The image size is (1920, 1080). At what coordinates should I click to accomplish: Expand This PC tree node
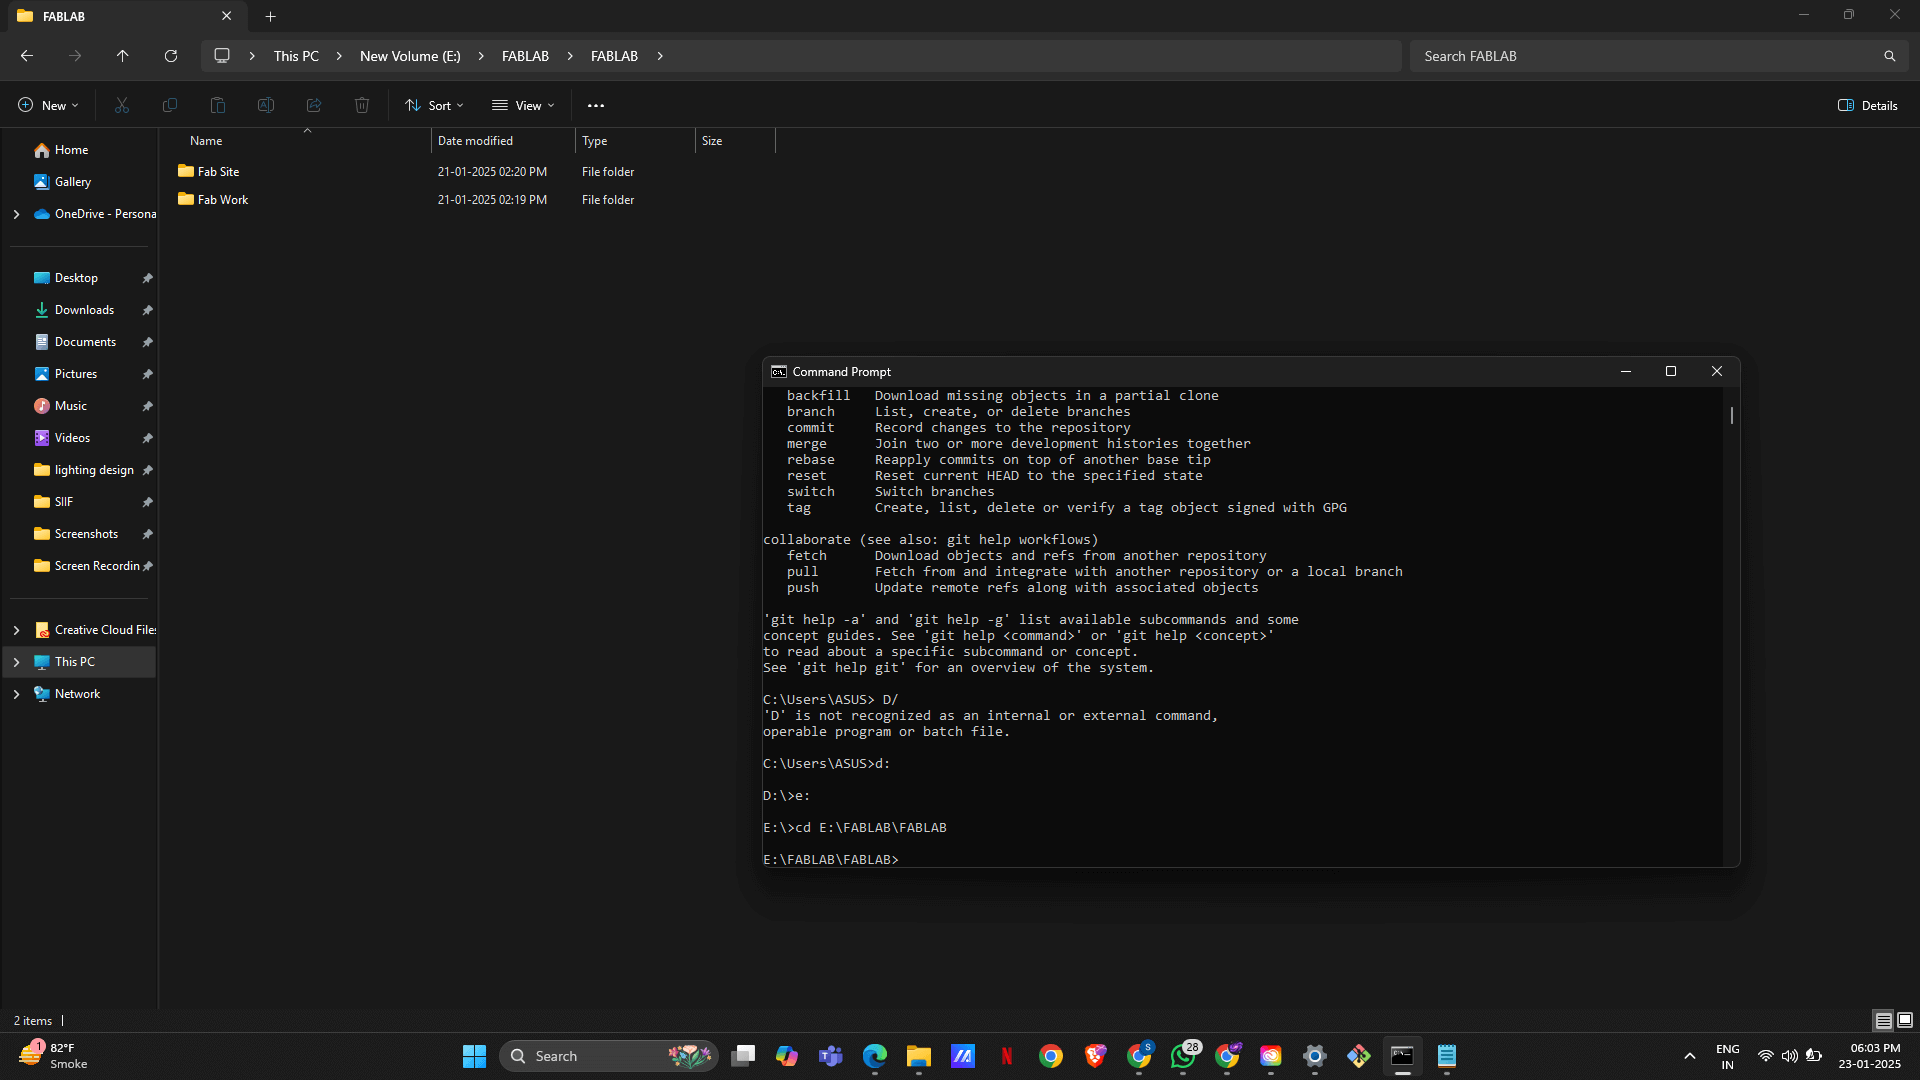coord(16,662)
